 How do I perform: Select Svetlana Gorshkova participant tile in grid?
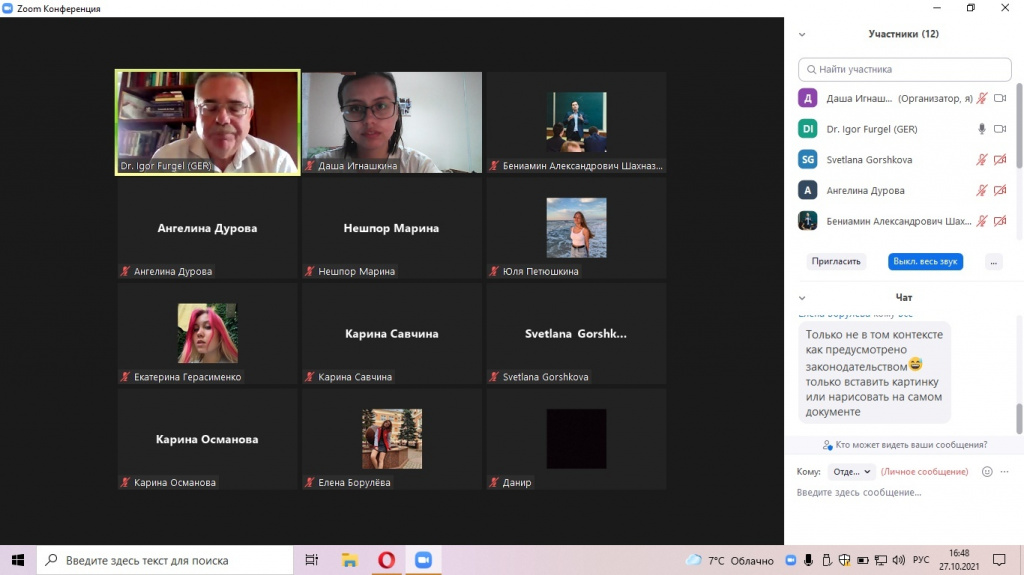point(576,333)
